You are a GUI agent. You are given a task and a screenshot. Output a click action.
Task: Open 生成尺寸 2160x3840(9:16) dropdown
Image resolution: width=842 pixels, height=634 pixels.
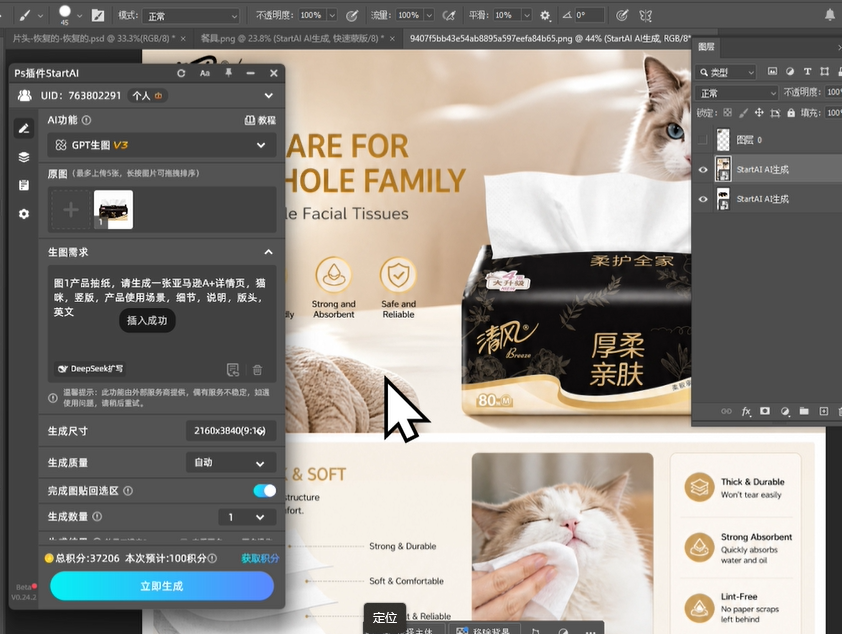click(x=231, y=431)
